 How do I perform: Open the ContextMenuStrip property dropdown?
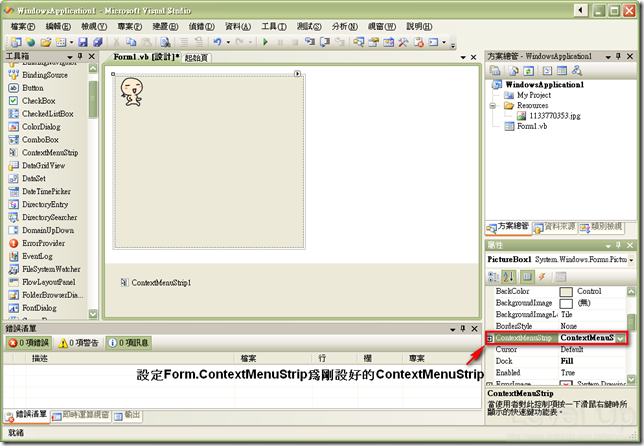tap(621, 338)
